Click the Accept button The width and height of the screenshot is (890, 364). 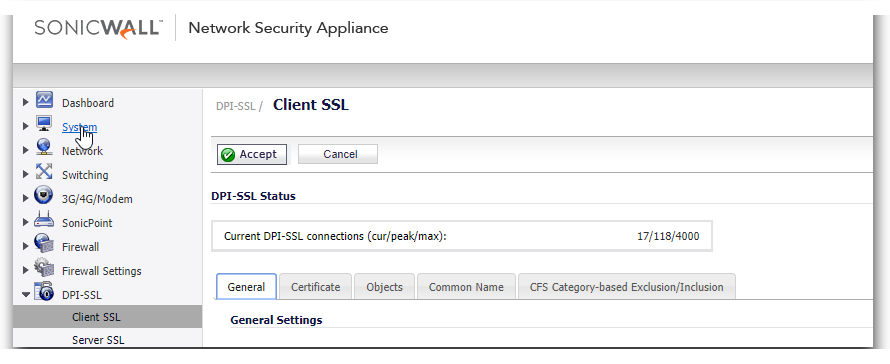tap(251, 154)
